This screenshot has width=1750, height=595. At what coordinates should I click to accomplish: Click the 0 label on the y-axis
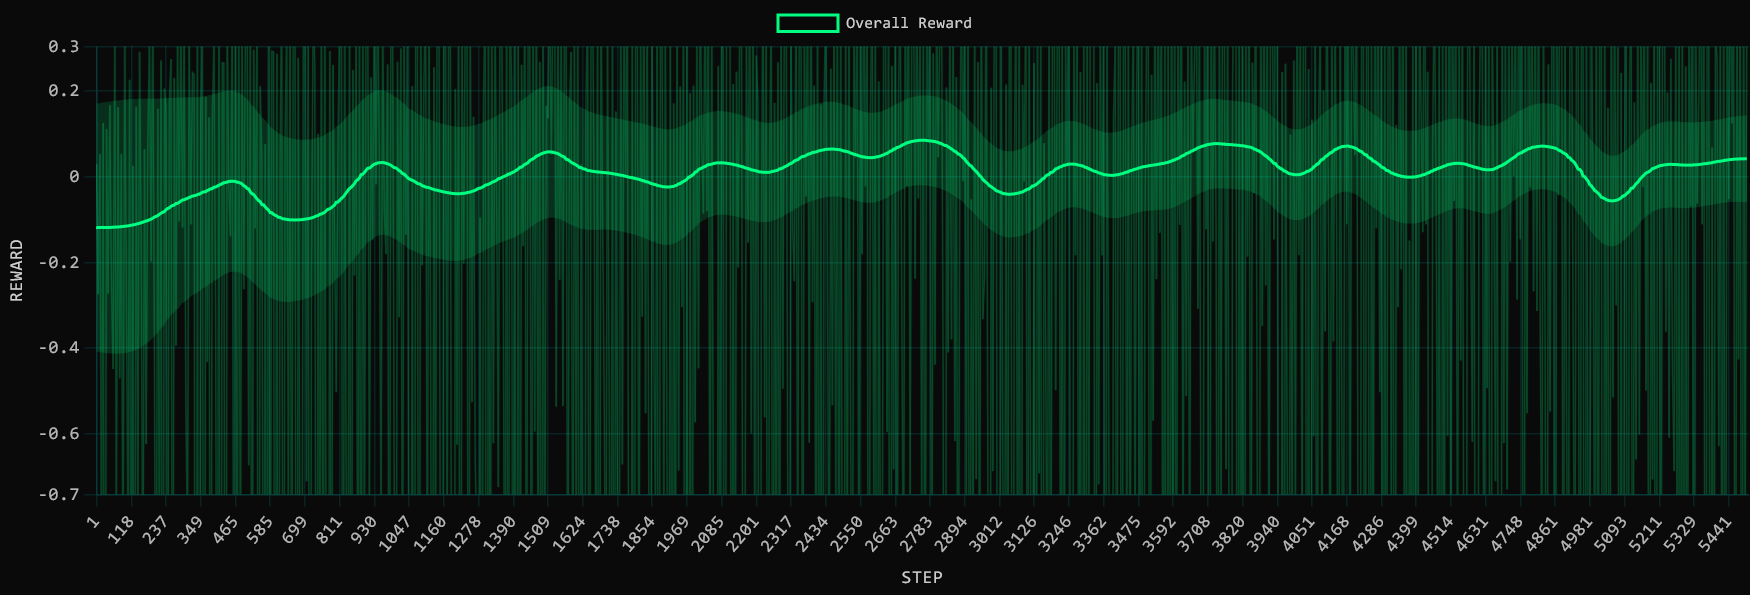74,177
